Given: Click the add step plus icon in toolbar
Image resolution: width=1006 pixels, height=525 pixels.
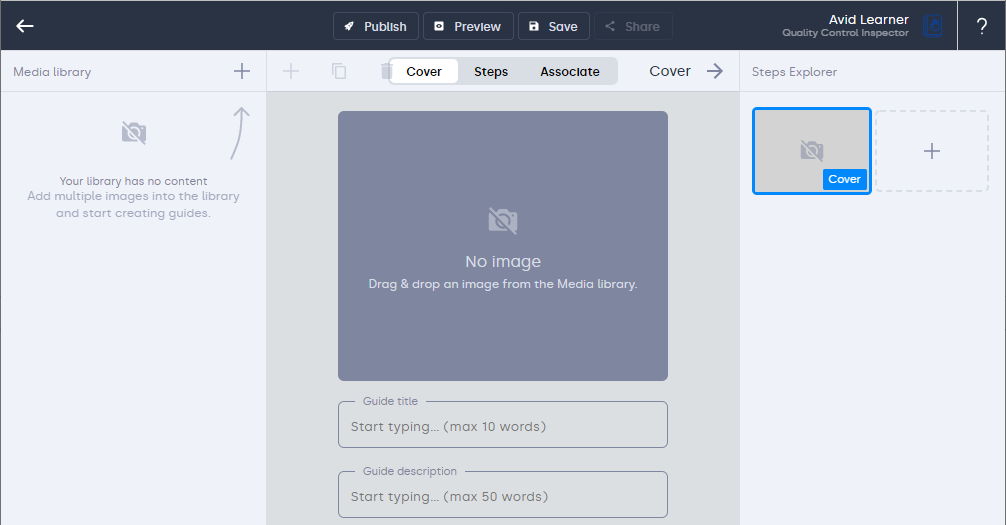Looking at the screenshot, I should pos(291,71).
